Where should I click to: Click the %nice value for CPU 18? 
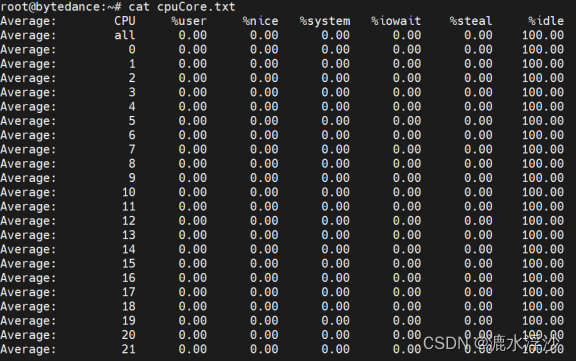(x=264, y=307)
